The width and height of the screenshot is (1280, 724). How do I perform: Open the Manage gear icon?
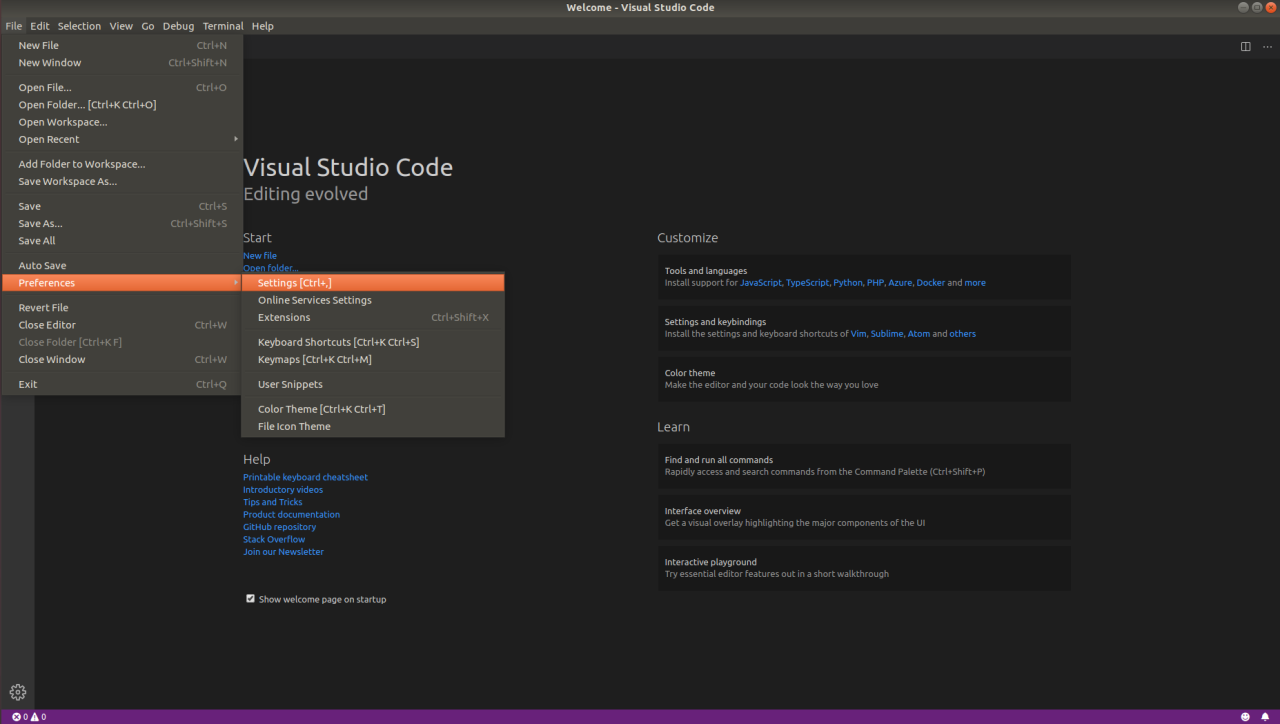coord(17,692)
